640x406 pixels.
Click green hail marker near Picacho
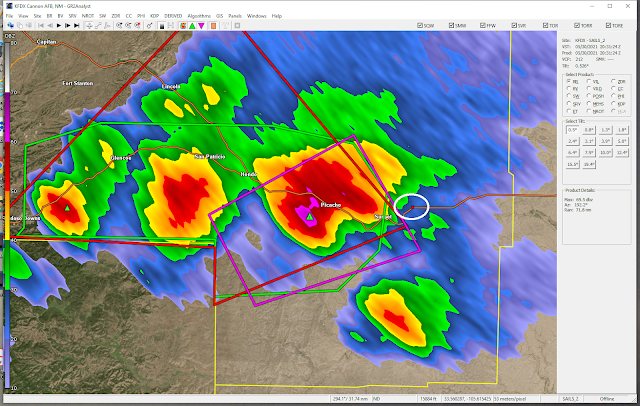click(x=310, y=216)
